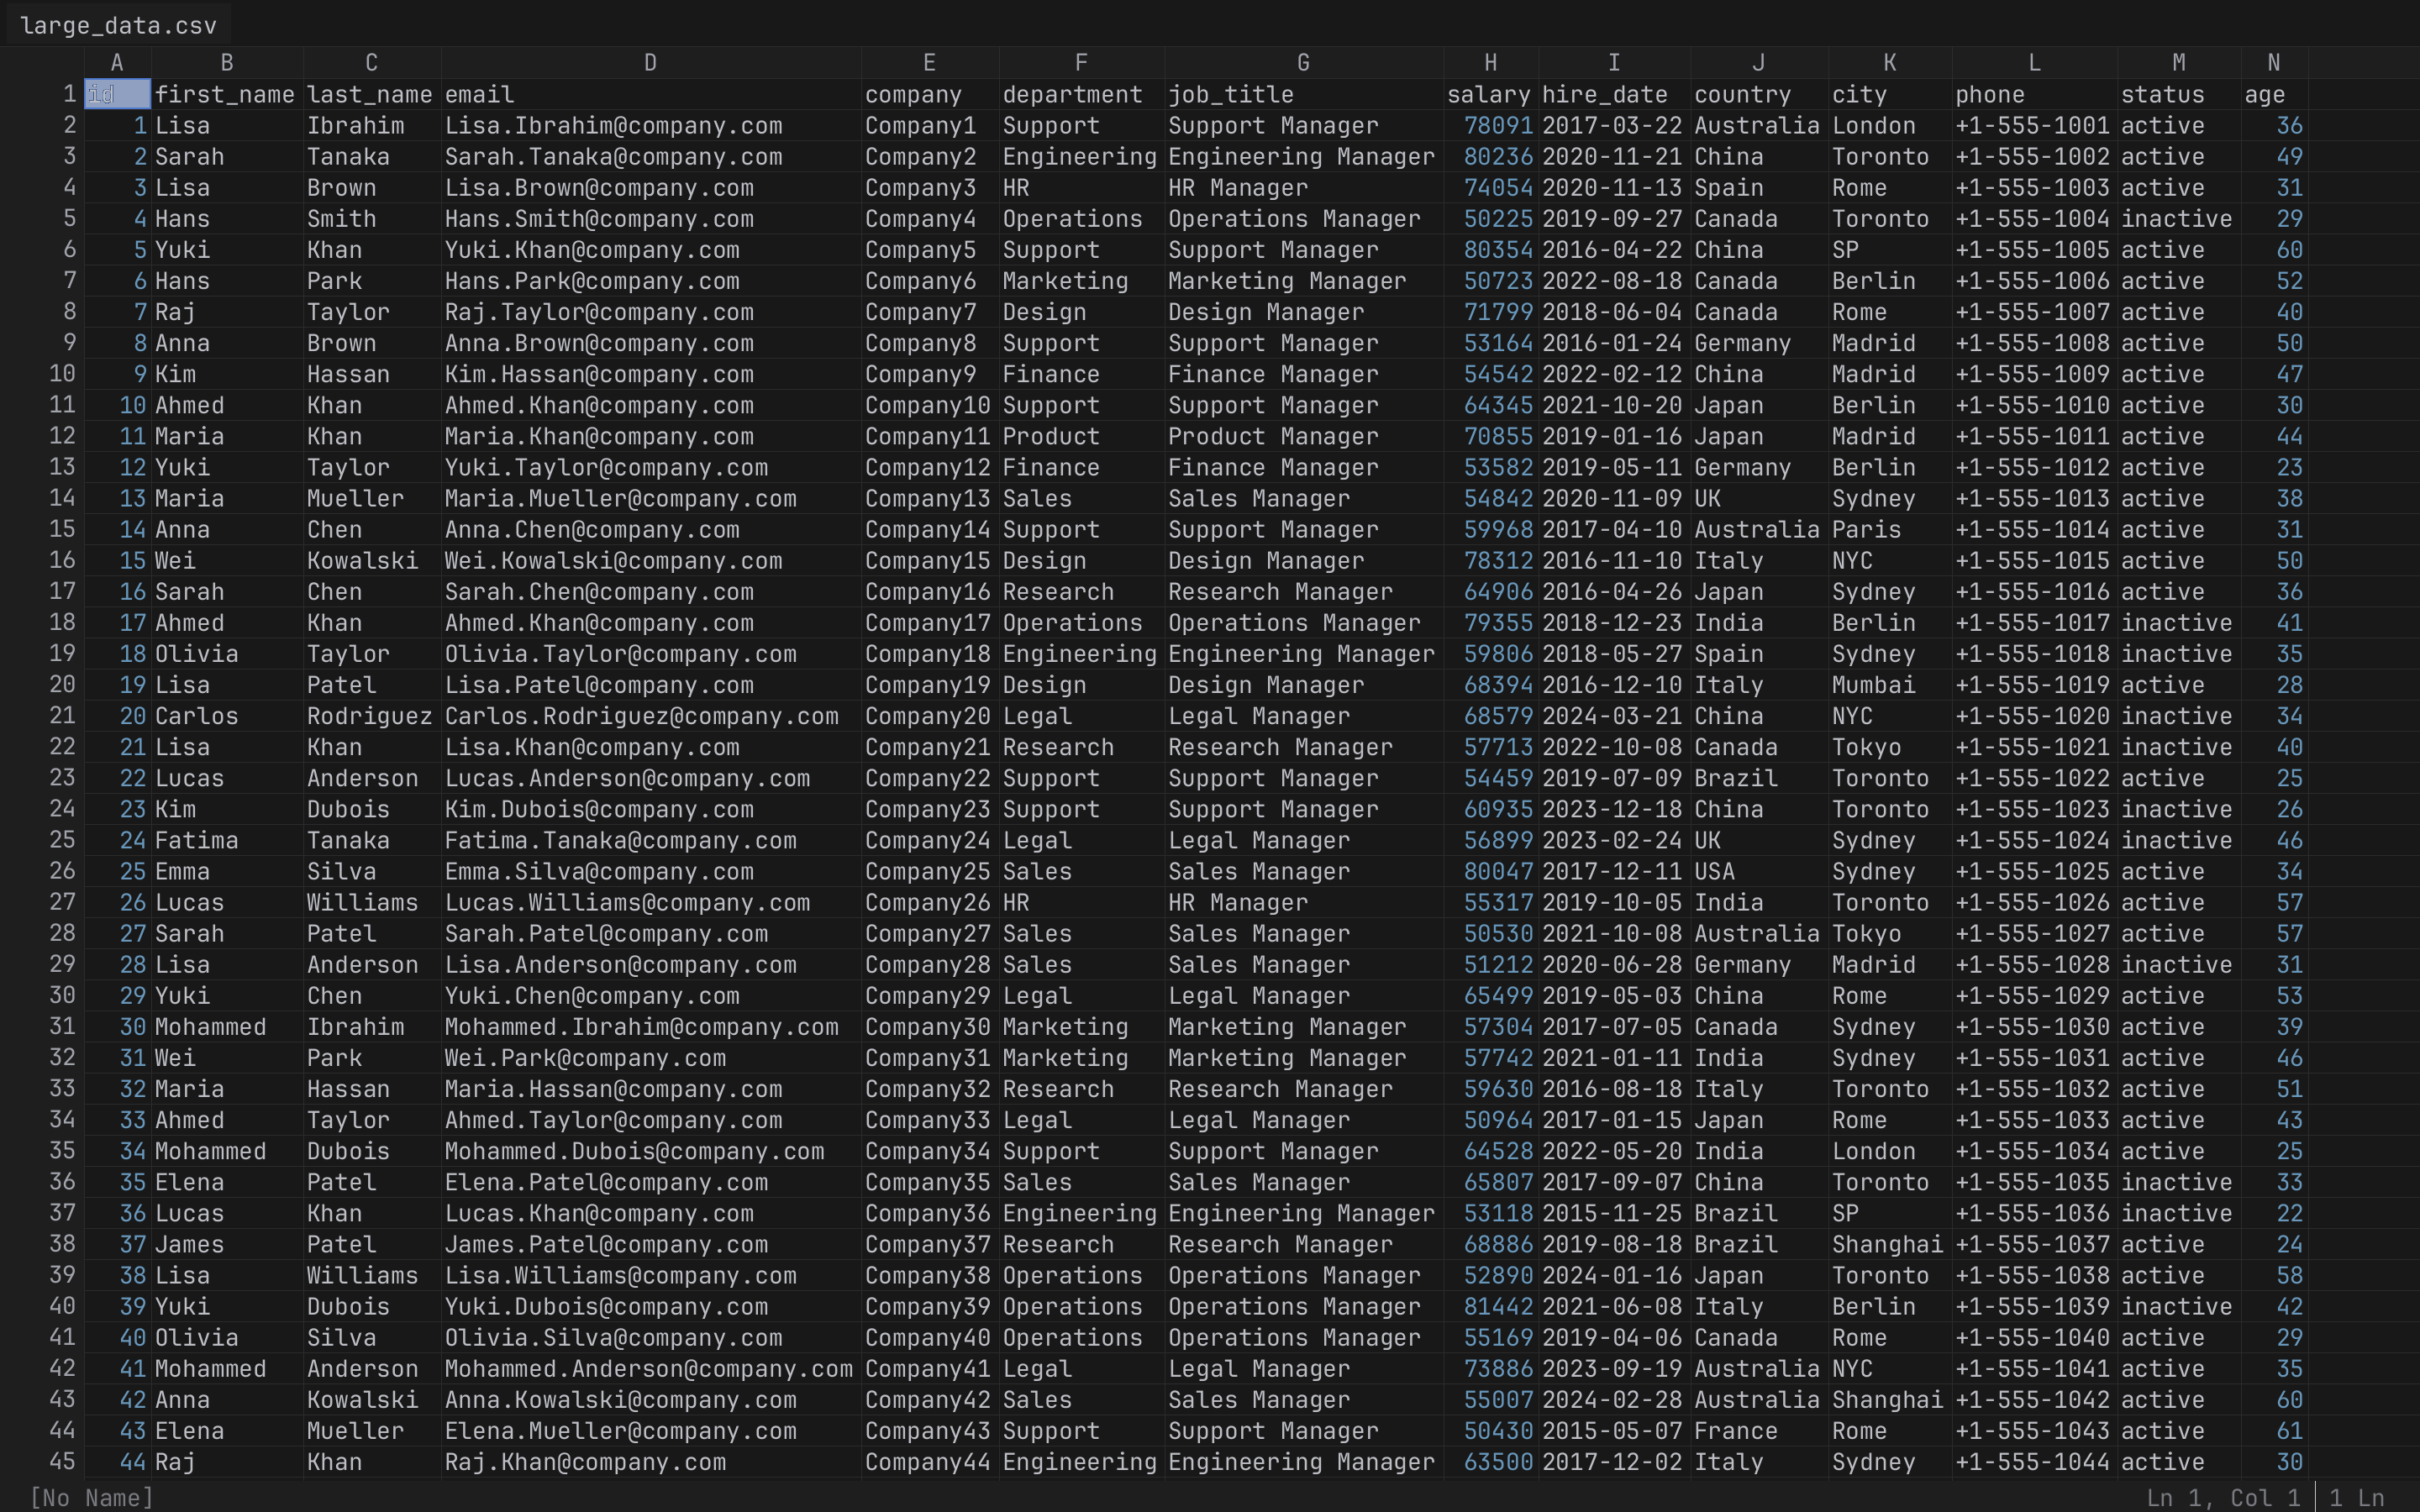Click row number 45

(x=62, y=1462)
